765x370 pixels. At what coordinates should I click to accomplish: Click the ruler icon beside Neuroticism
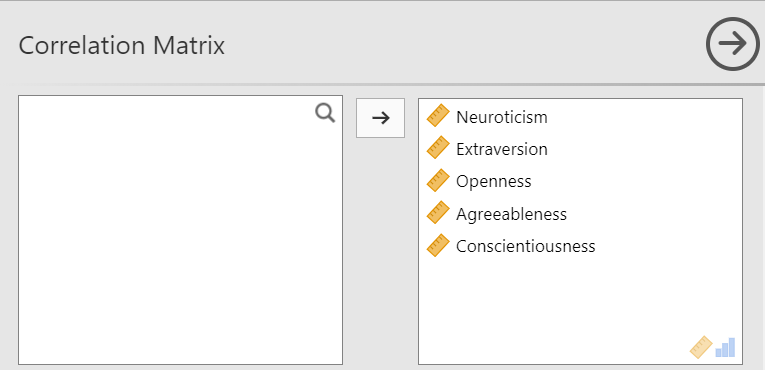pyautogui.click(x=438, y=116)
